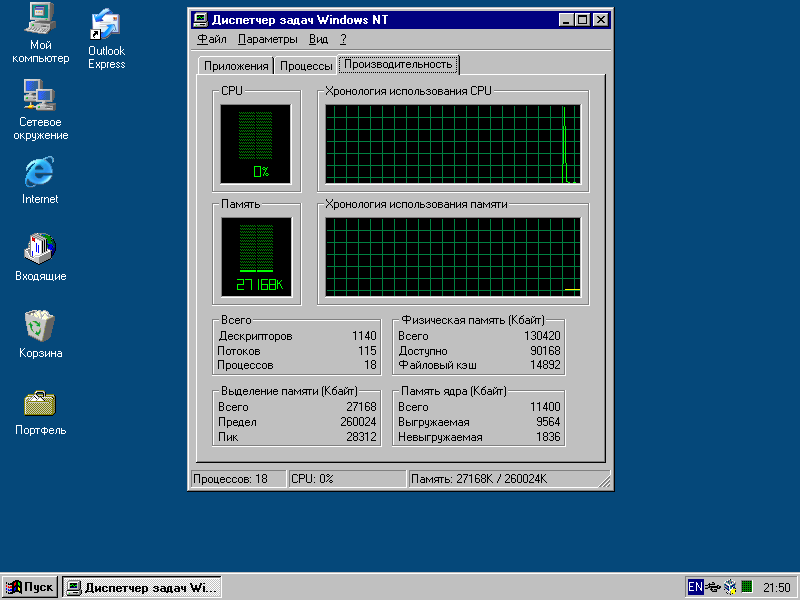Click the network connection tray icon
The height and width of the screenshot is (600, 800).
coord(712,587)
